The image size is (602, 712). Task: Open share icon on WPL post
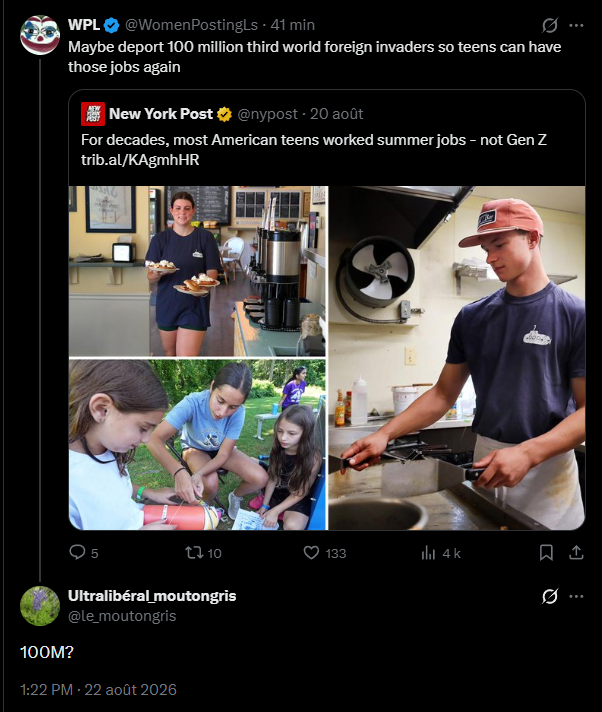pyautogui.click(x=576, y=552)
